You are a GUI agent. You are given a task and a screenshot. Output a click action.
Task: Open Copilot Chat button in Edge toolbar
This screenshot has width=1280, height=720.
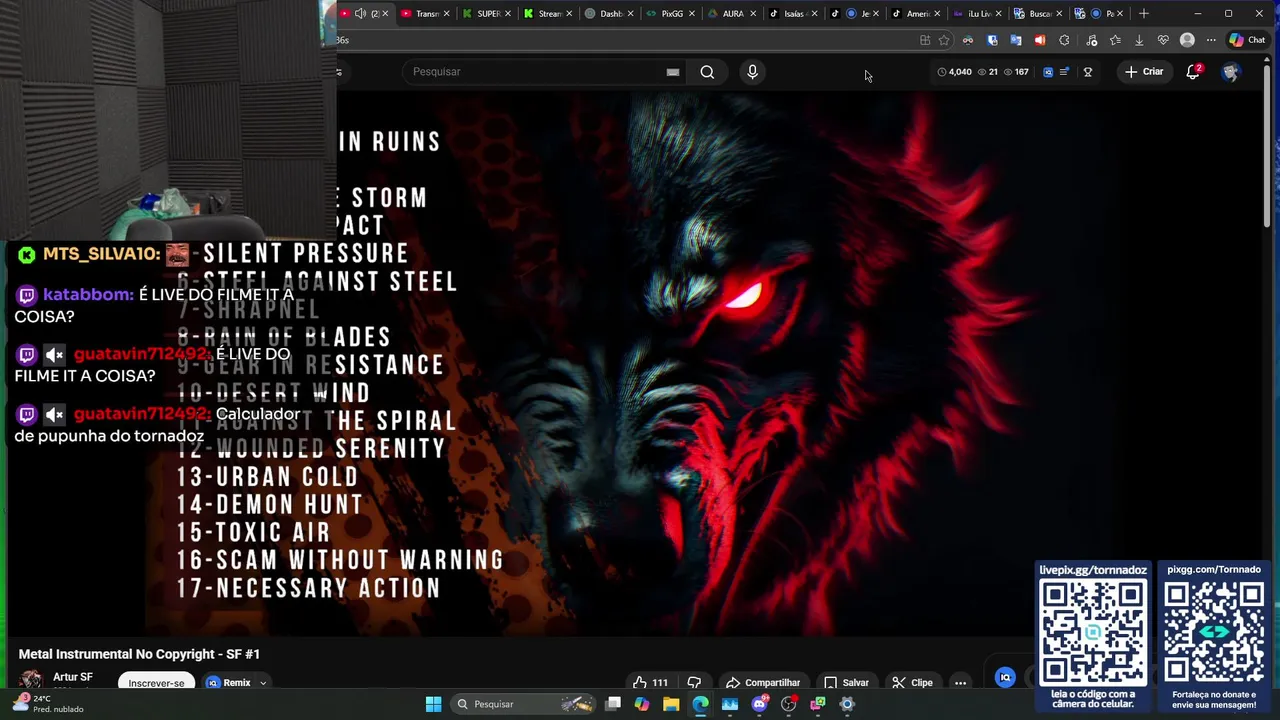click(x=1250, y=40)
